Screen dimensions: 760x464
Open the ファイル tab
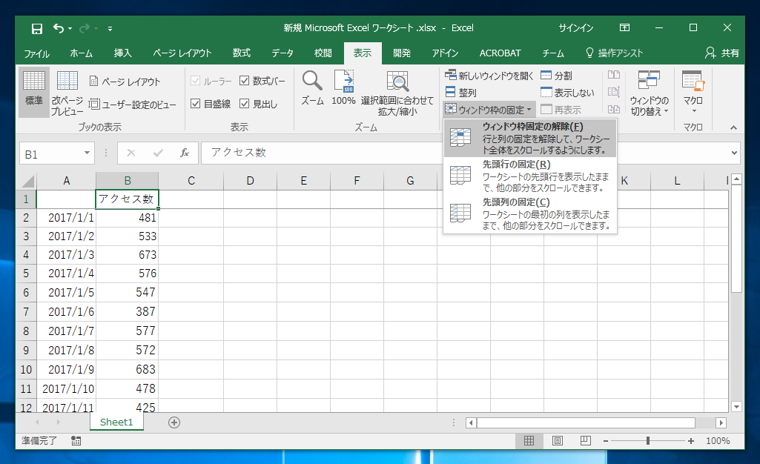(x=37, y=53)
